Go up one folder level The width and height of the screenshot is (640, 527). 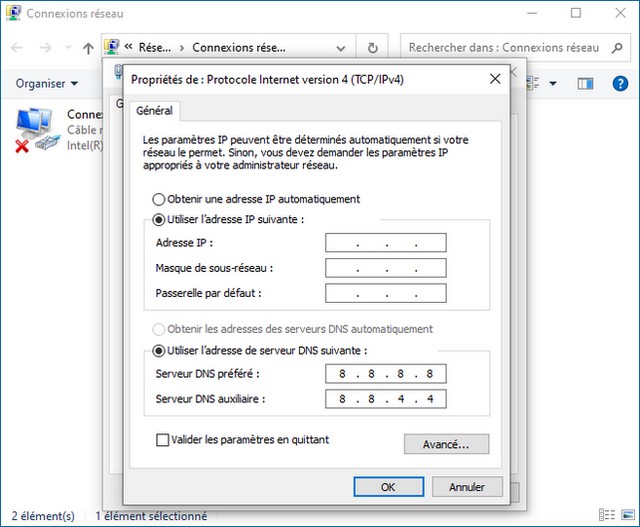(88, 48)
